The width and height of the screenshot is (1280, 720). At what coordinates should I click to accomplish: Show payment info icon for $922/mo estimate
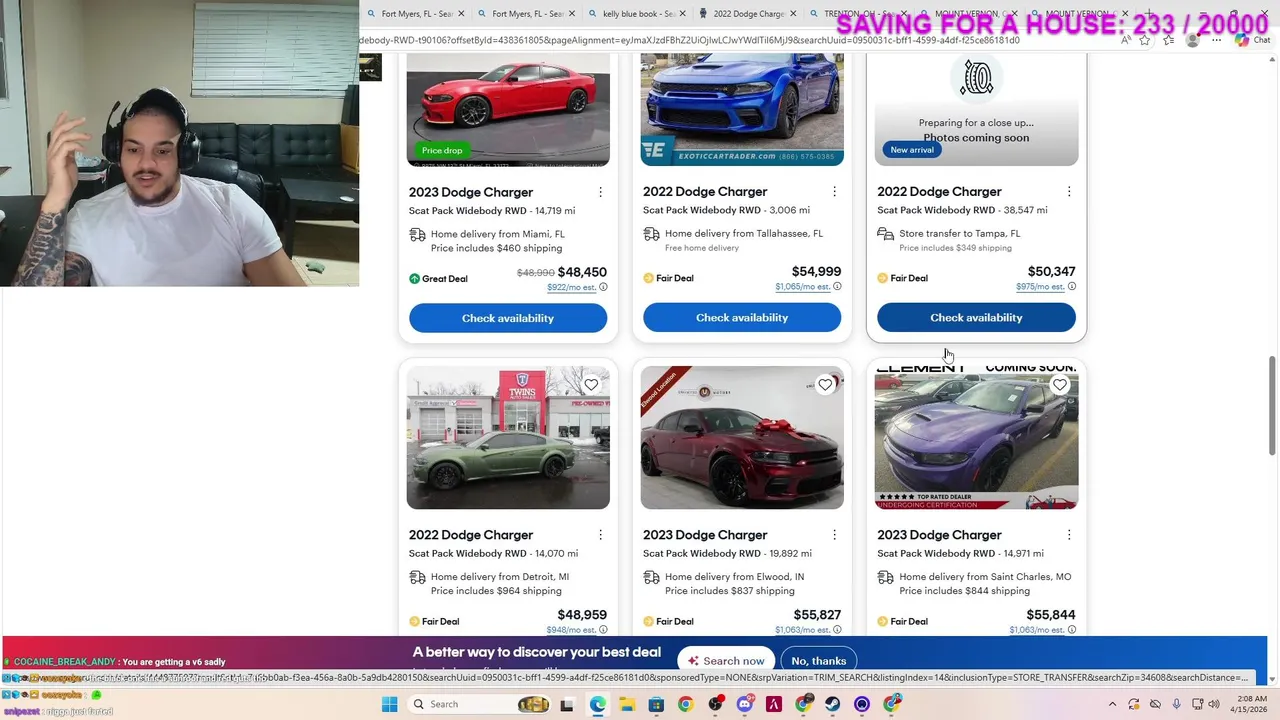(603, 287)
